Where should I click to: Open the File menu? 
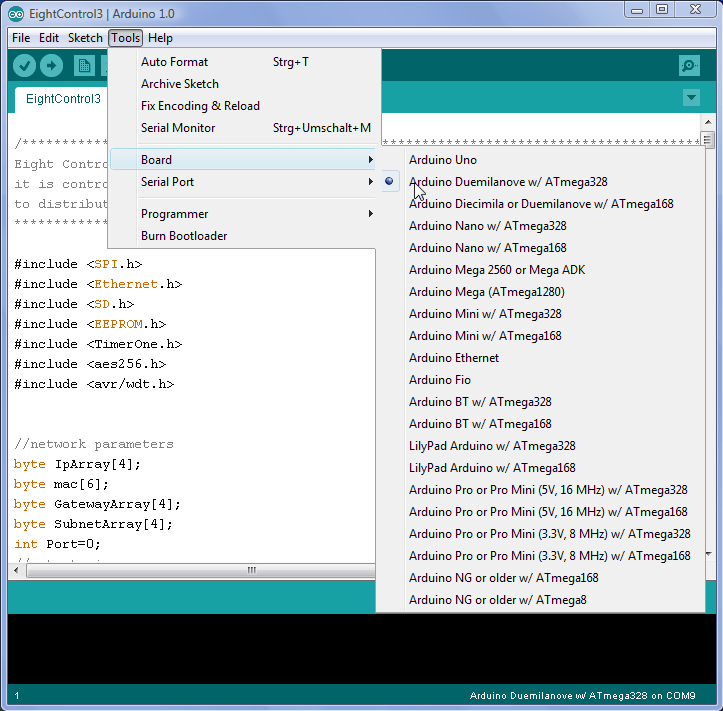pos(21,38)
